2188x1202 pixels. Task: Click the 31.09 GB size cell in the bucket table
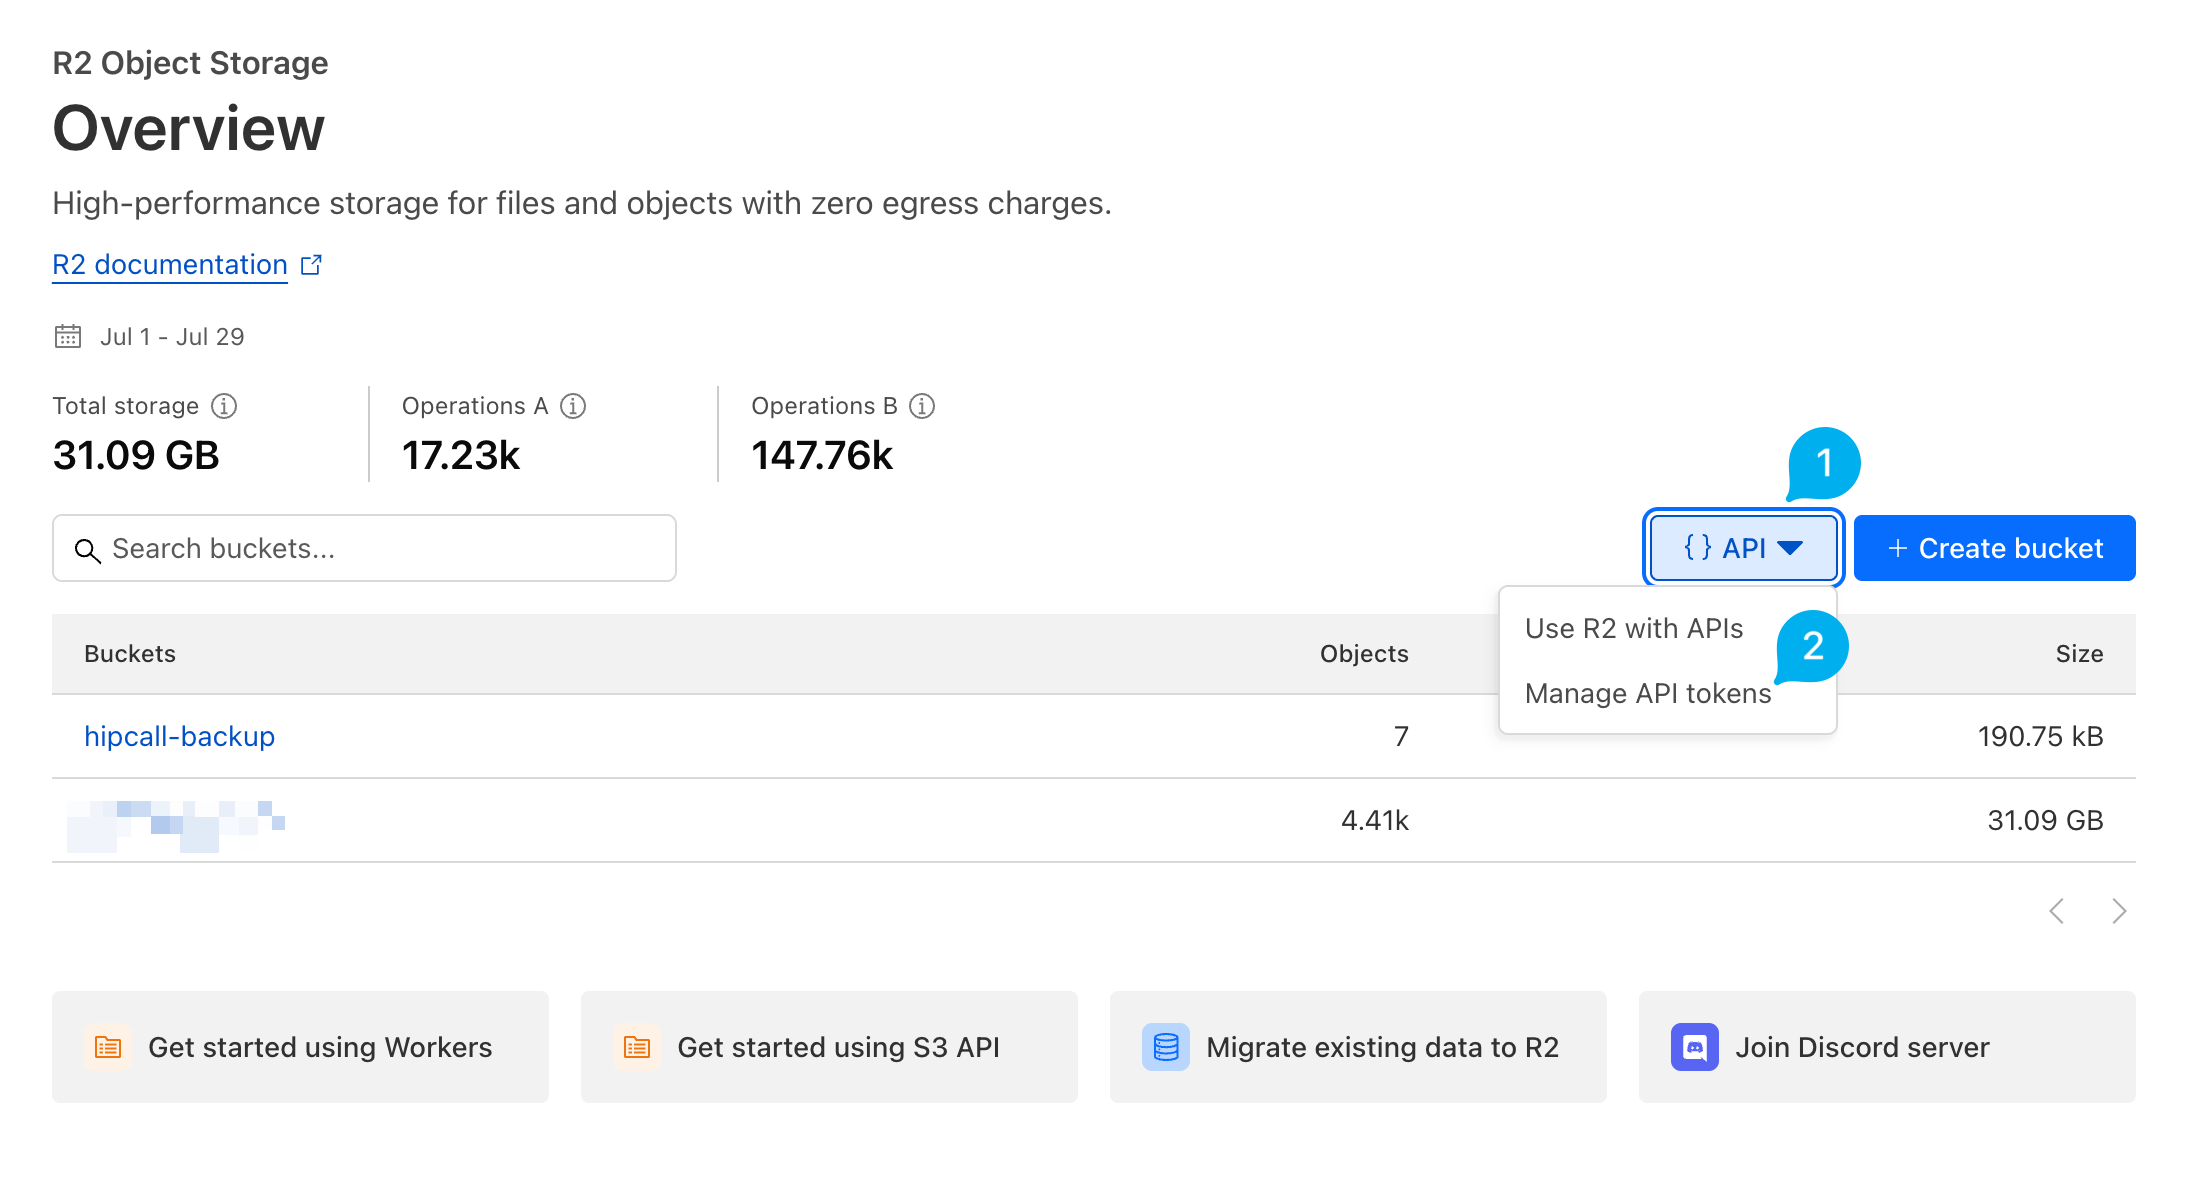coord(2045,821)
